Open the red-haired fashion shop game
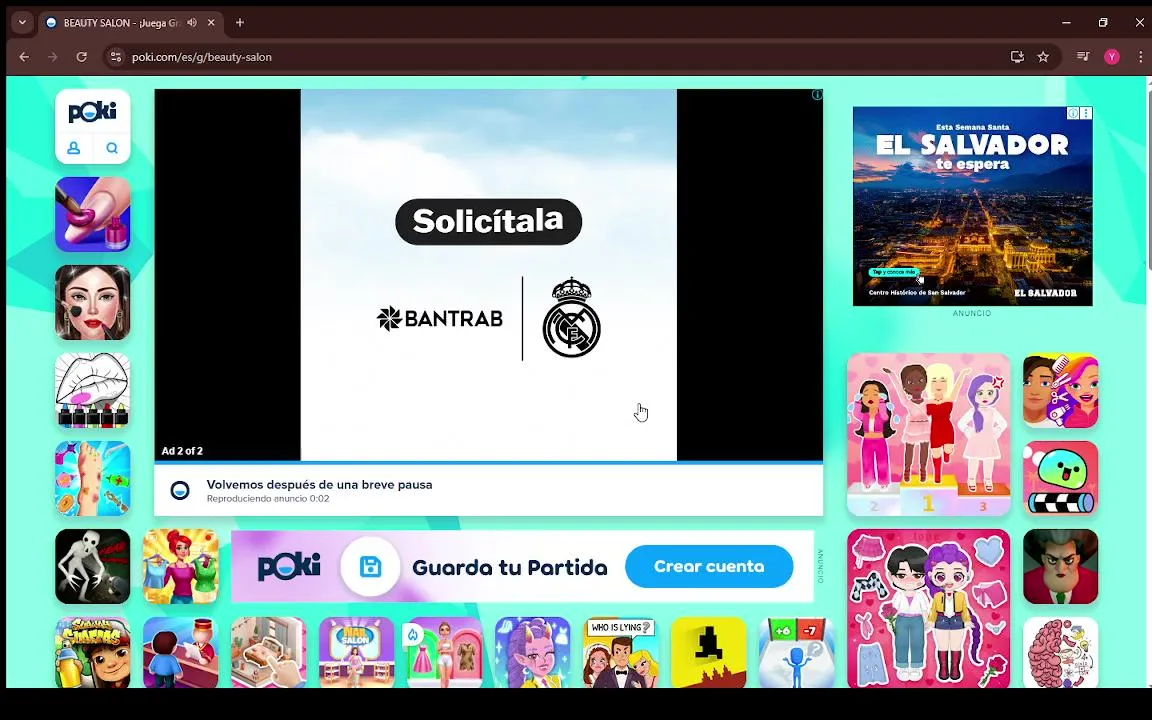Screen dimensions: 1152x720 point(181,566)
